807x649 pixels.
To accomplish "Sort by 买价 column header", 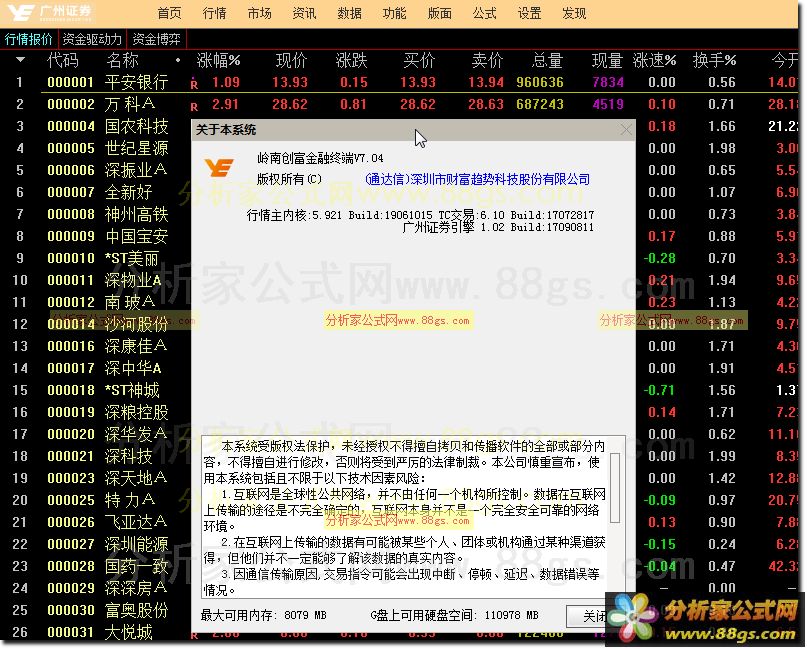I will (419, 61).
